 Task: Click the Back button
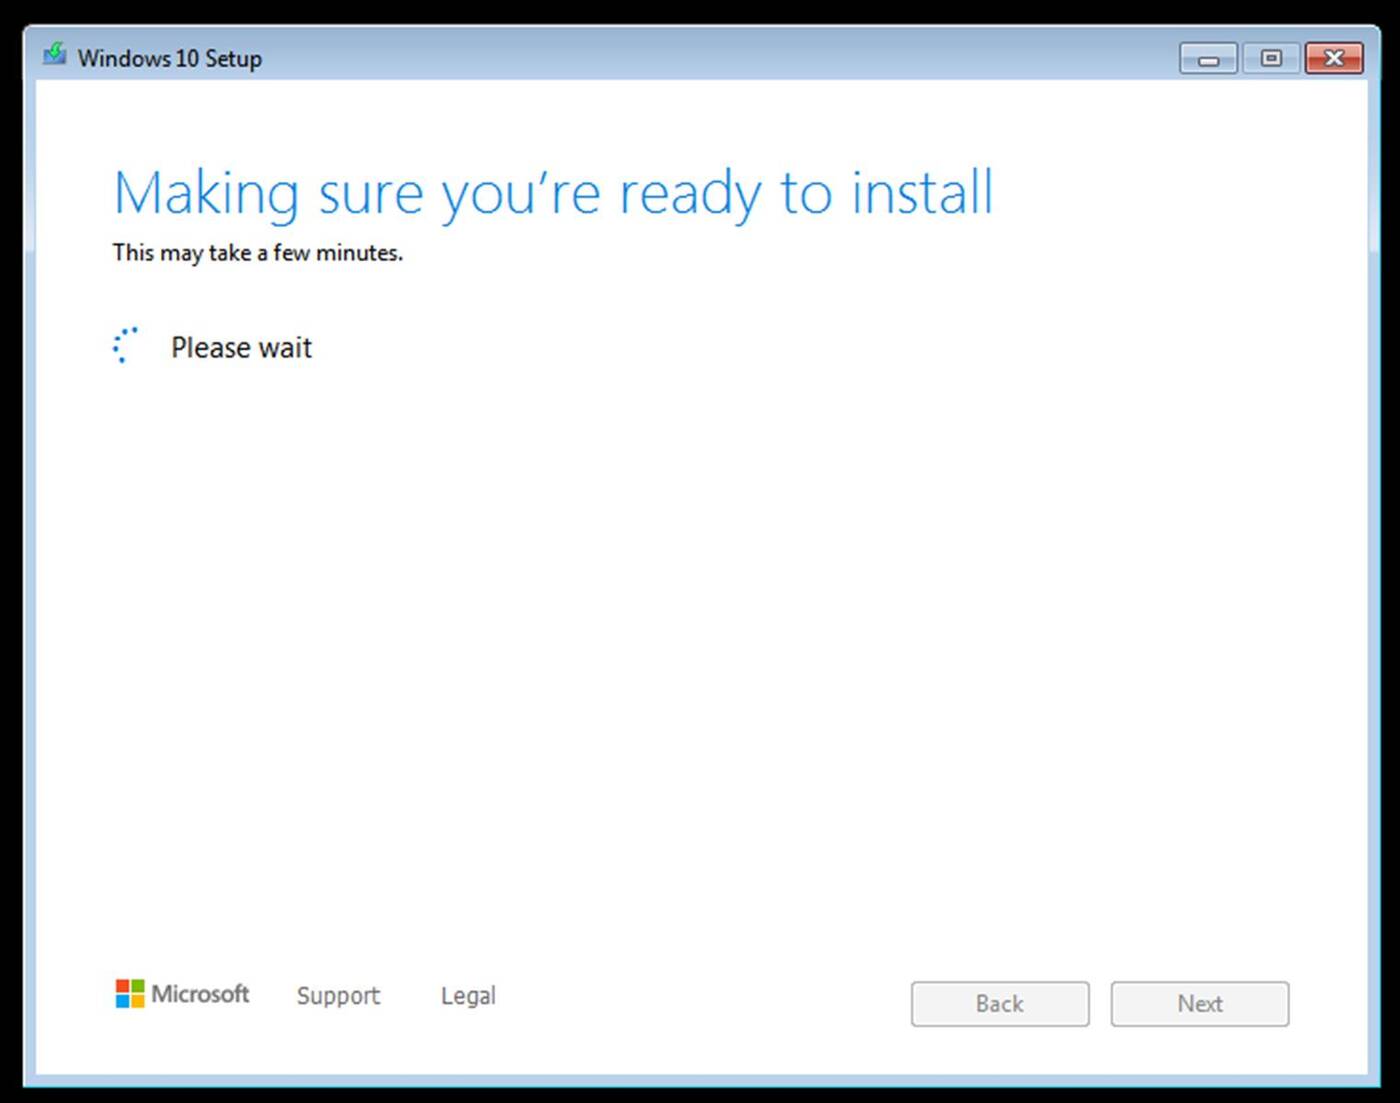(x=999, y=1004)
